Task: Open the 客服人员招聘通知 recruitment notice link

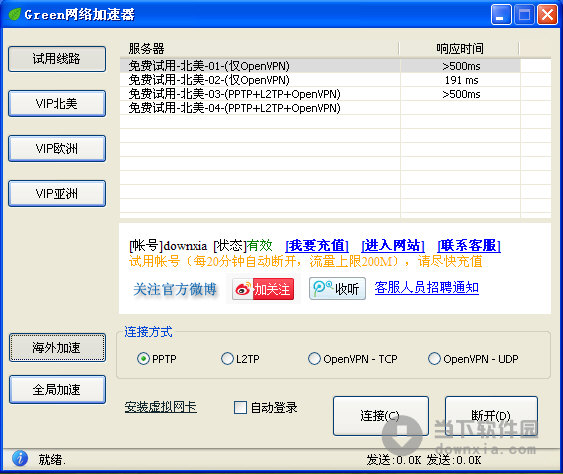Action: tap(427, 288)
